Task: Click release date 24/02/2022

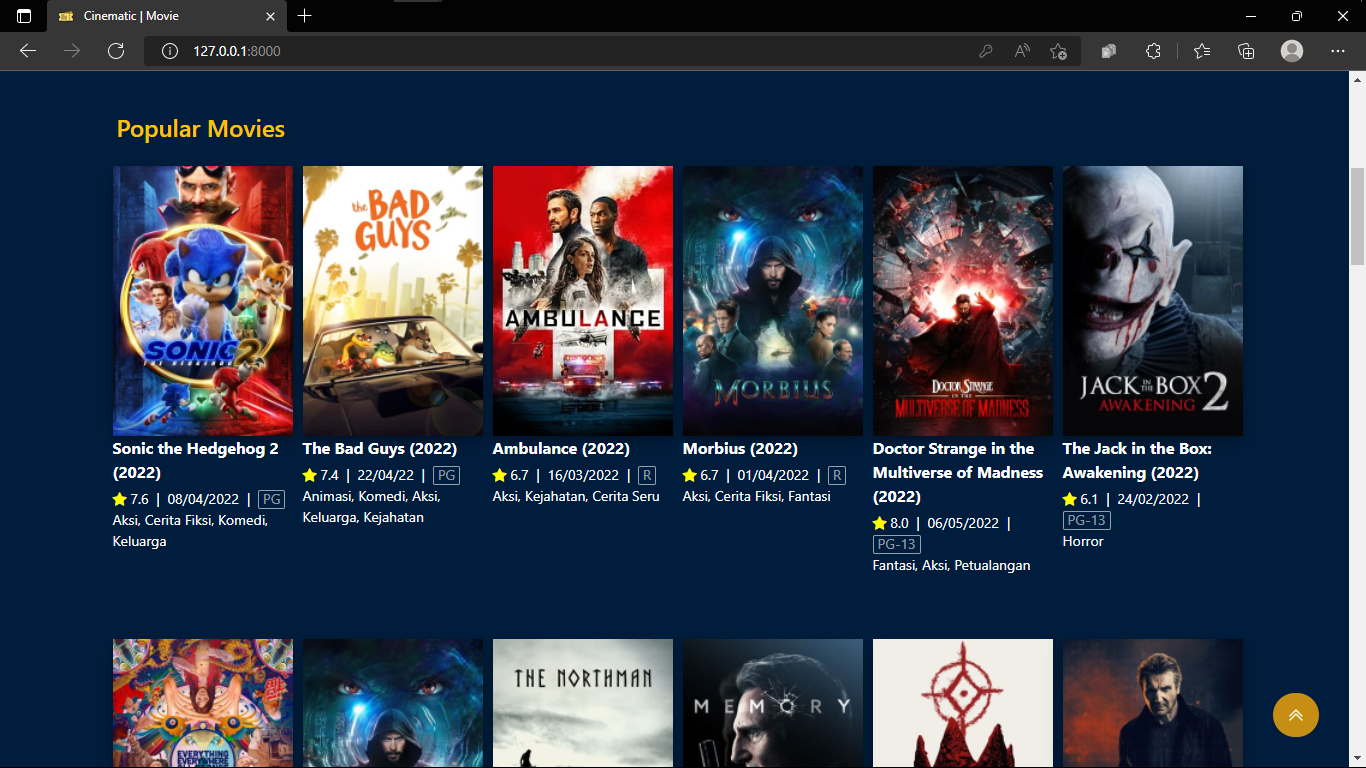Action: coord(1153,499)
